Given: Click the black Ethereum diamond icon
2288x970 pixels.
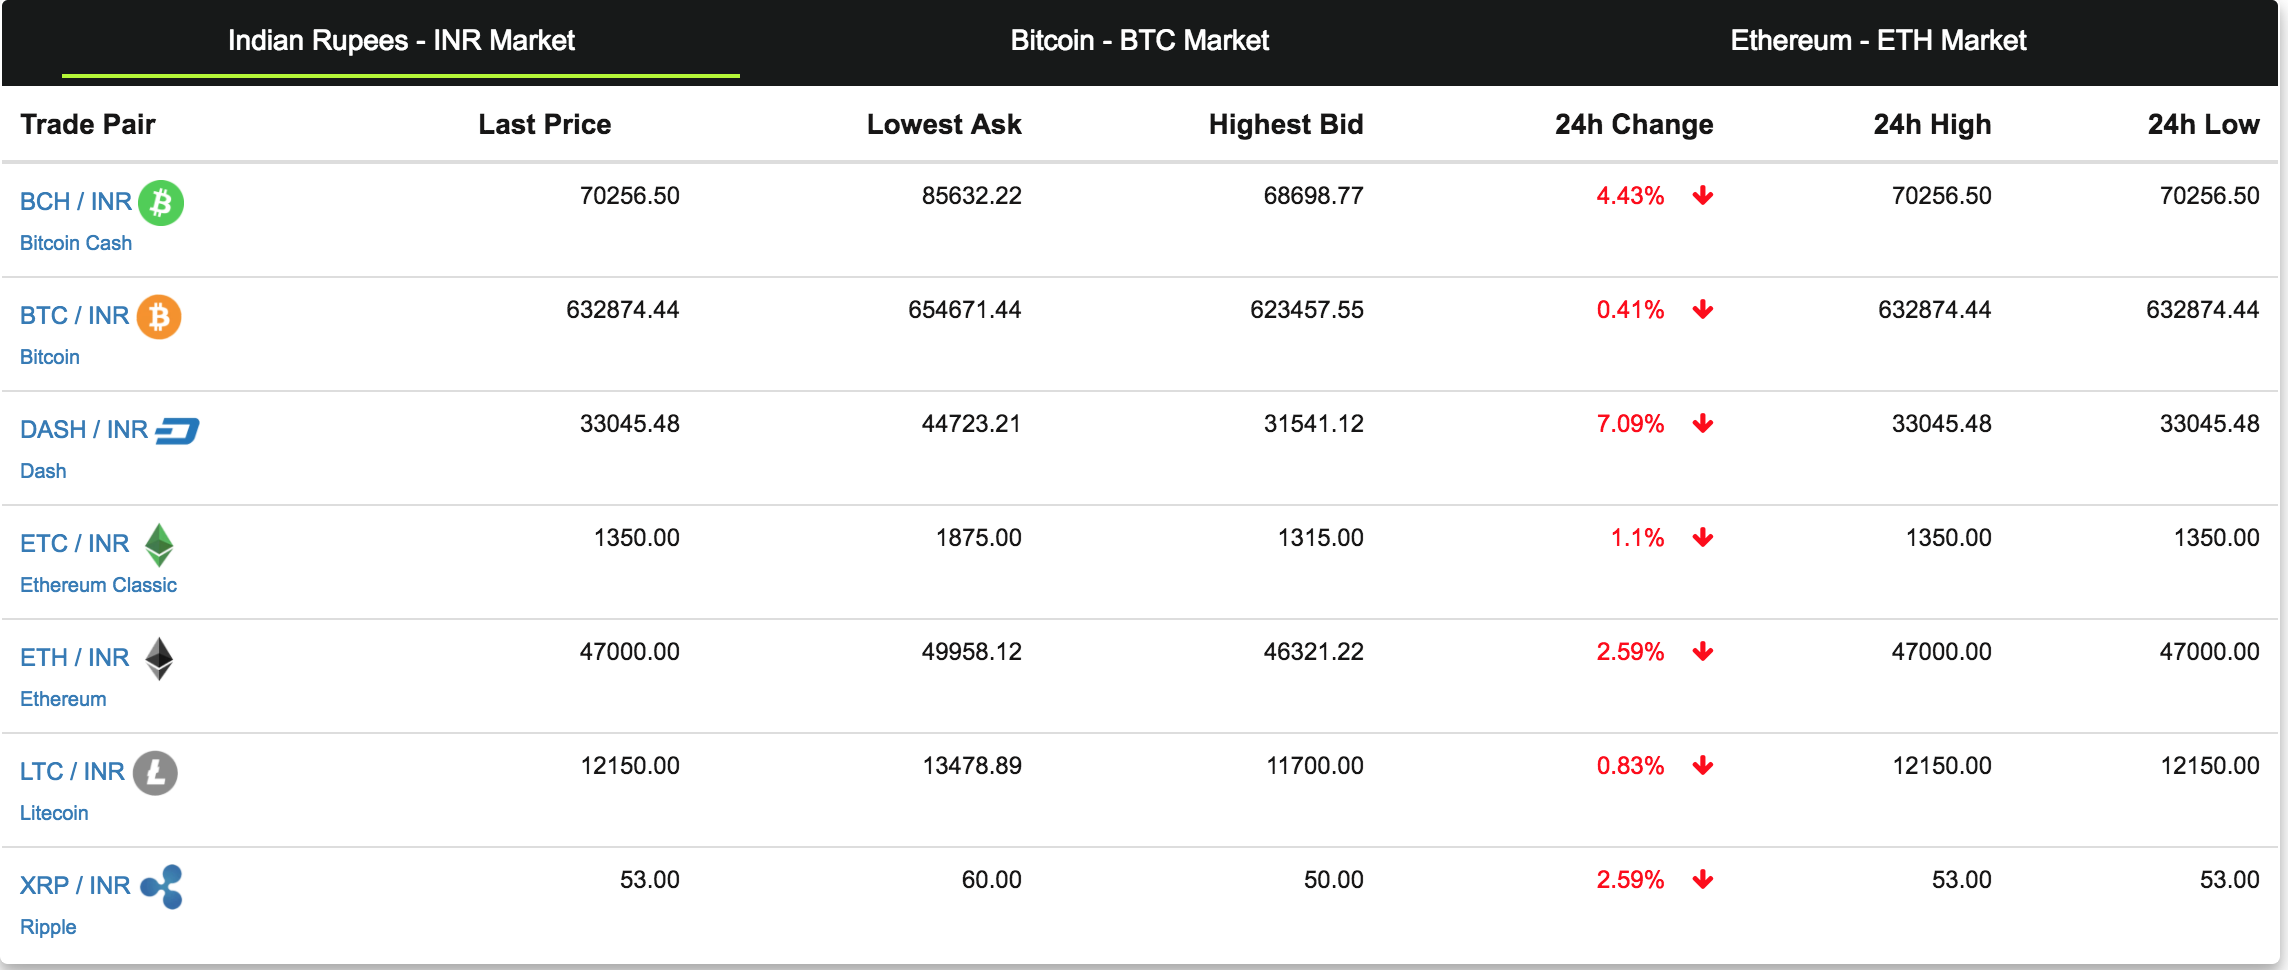Looking at the screenshot, I should tap(159, 659).
